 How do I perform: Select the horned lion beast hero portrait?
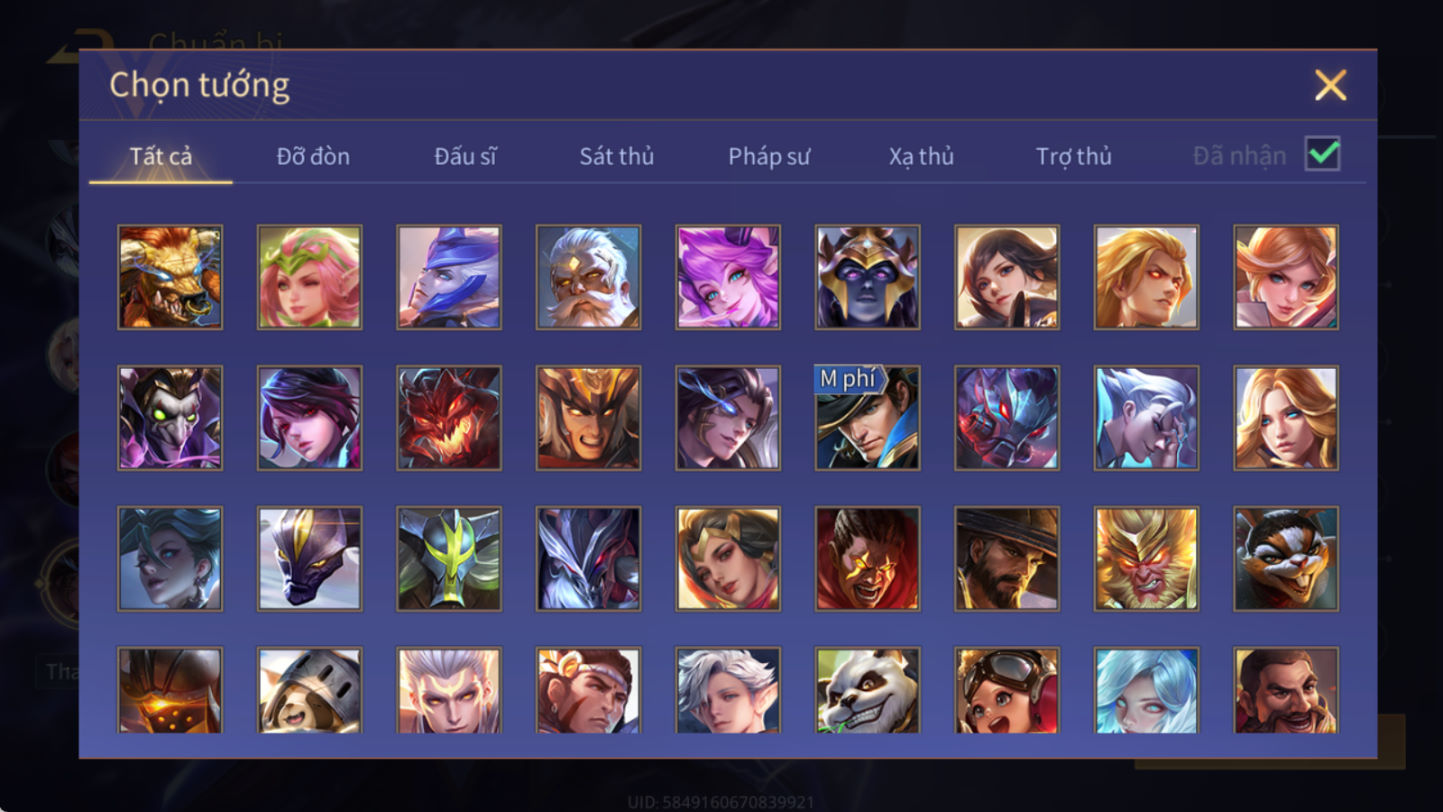click(x=170, y=277)
